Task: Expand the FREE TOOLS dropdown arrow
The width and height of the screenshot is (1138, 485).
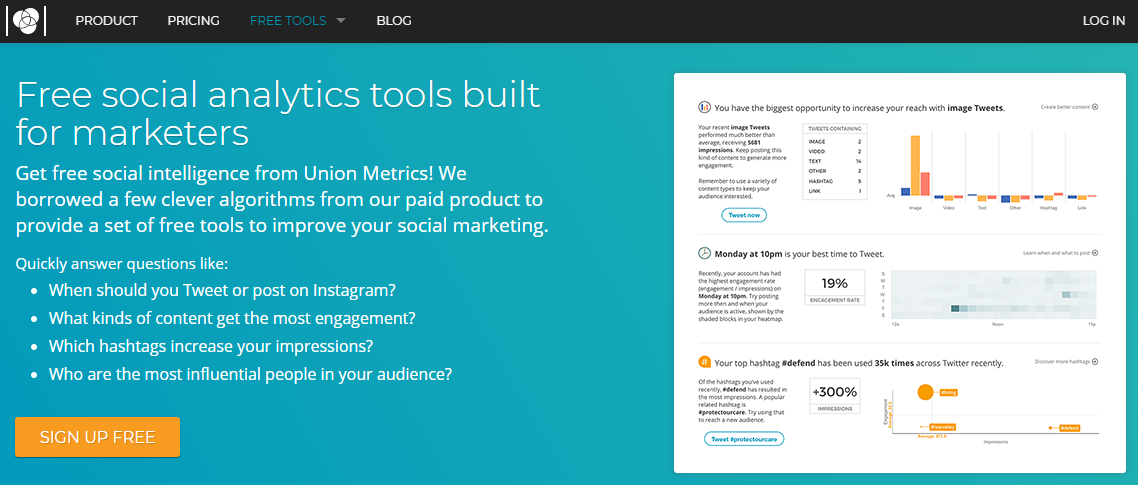Action: [340, 21]
